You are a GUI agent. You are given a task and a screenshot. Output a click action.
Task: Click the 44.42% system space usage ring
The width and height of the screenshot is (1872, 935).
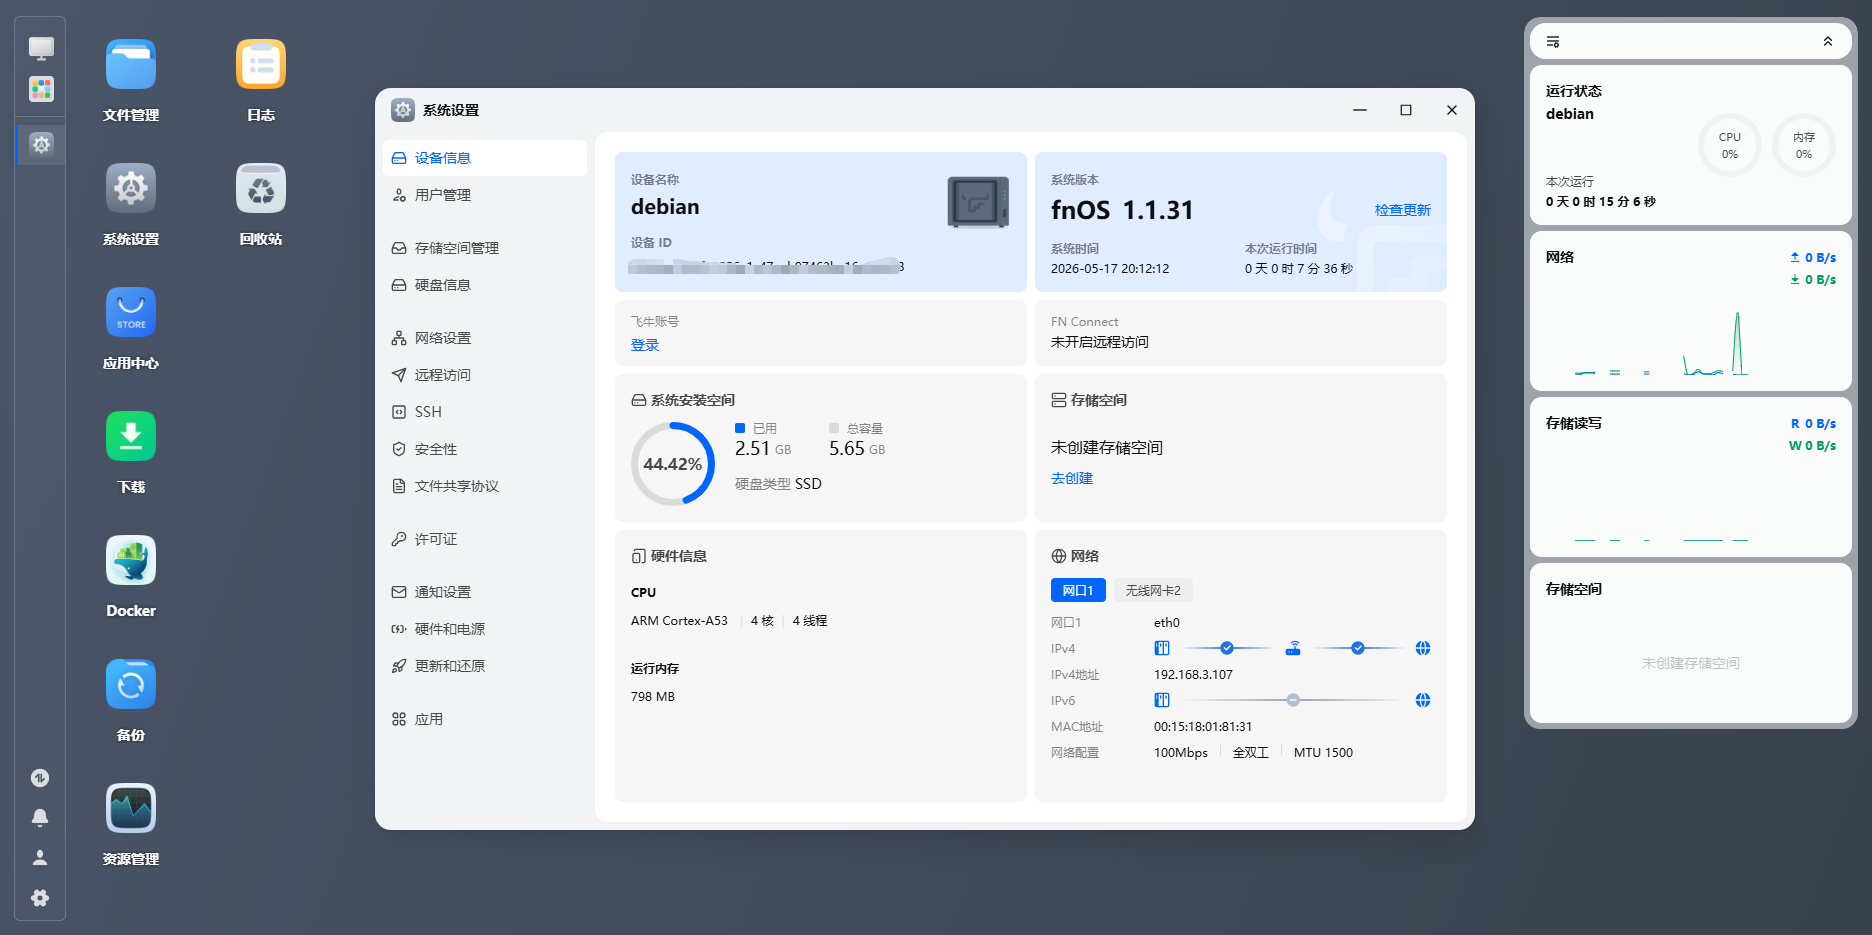coord(672,464)
